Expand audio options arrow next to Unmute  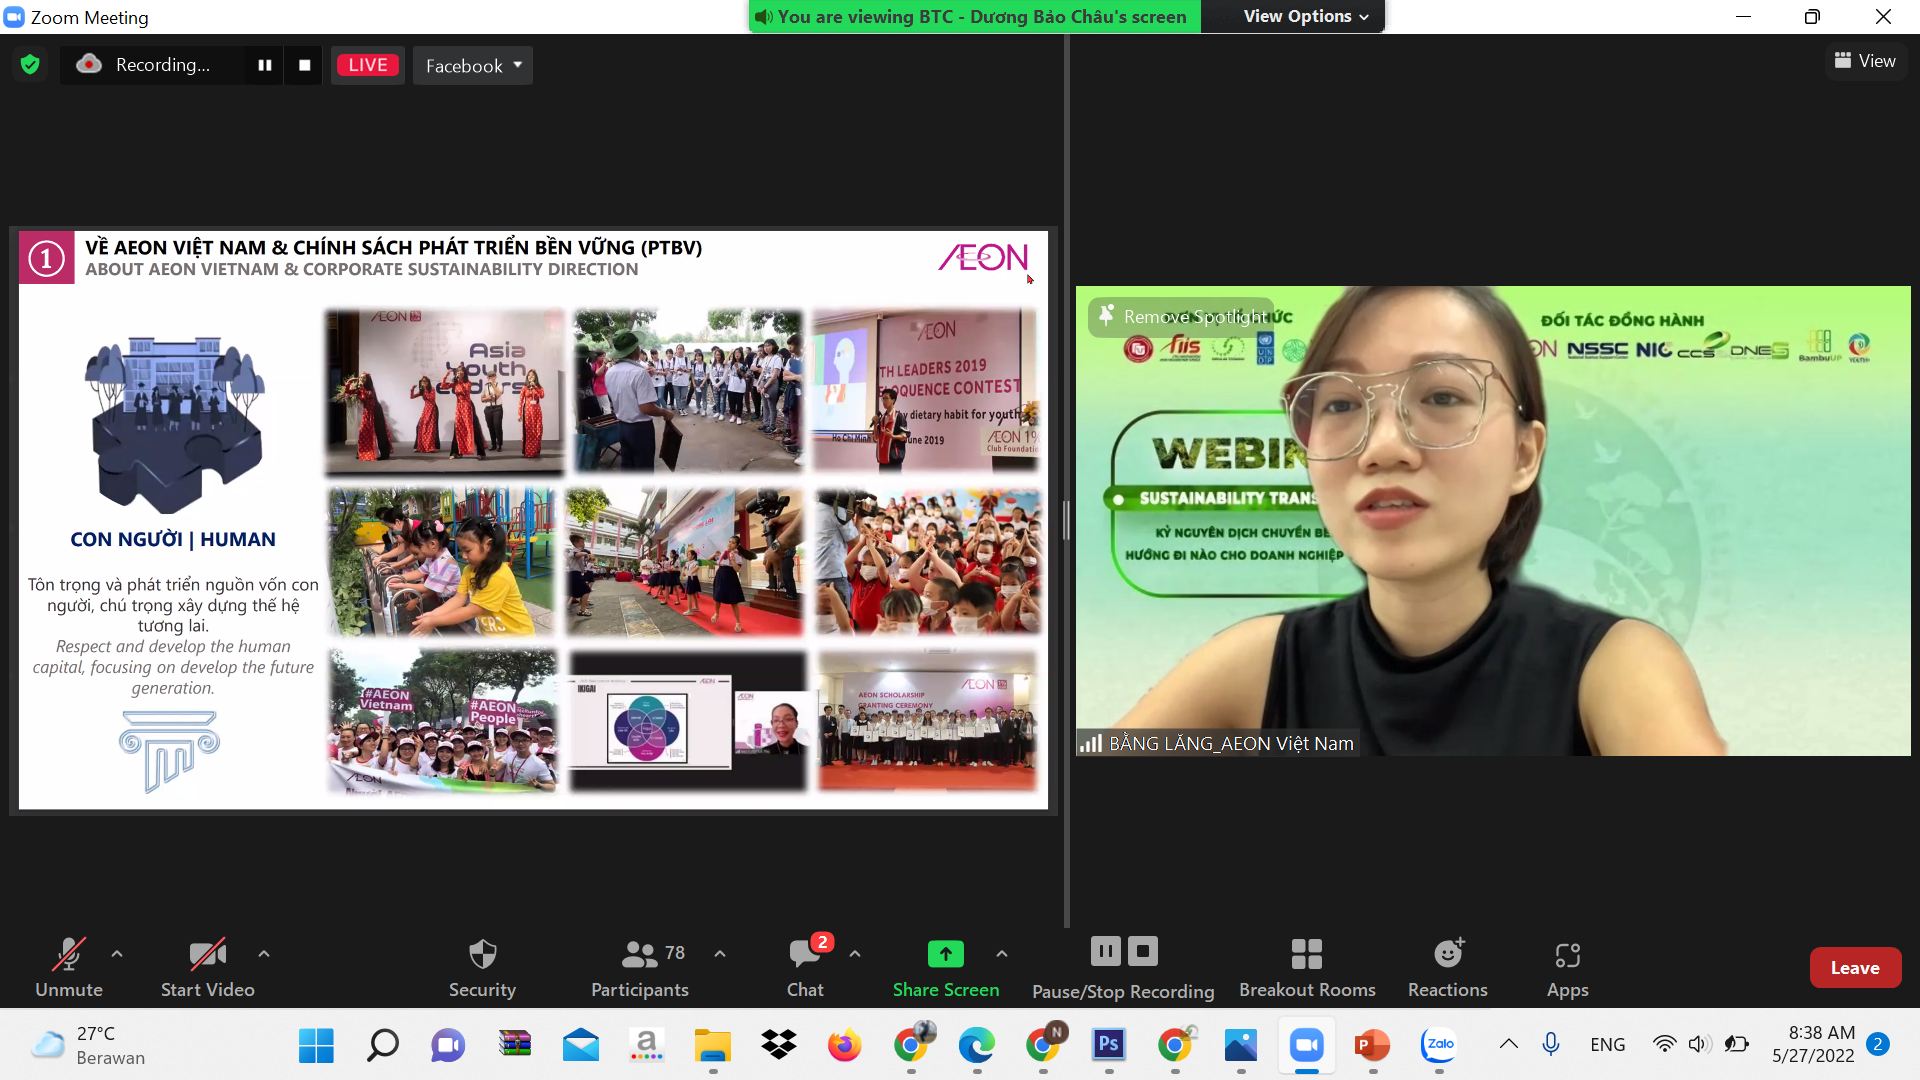tap(117, 954)
